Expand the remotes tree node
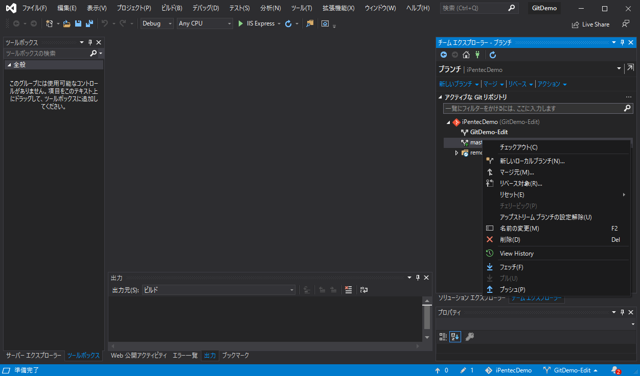The height and width of the screenshot is (376, 640). 456,153
